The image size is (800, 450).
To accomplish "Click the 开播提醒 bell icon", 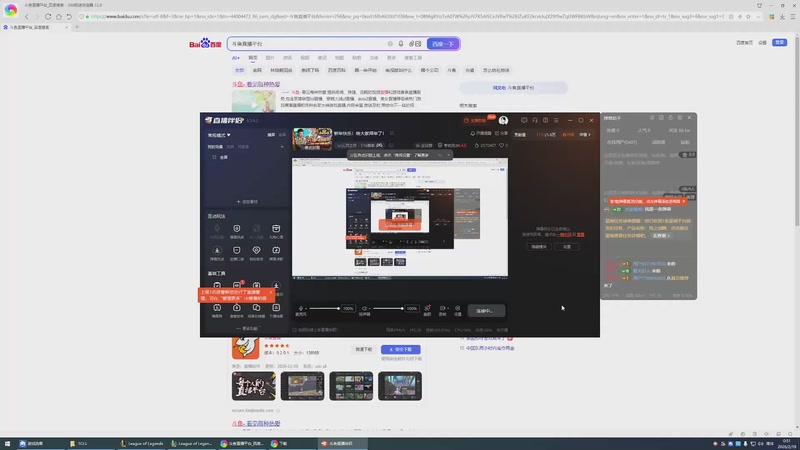I will point(481,133).
